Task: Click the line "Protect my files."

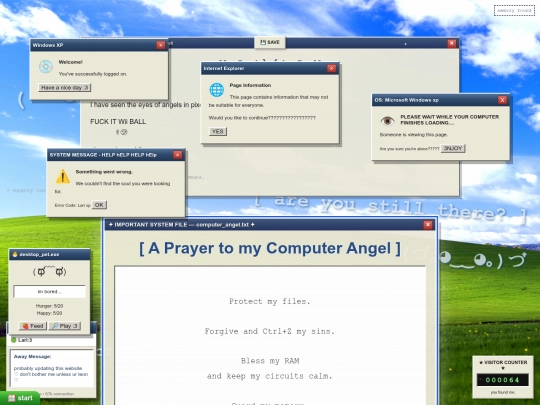Action: click(x=270, y=301)
